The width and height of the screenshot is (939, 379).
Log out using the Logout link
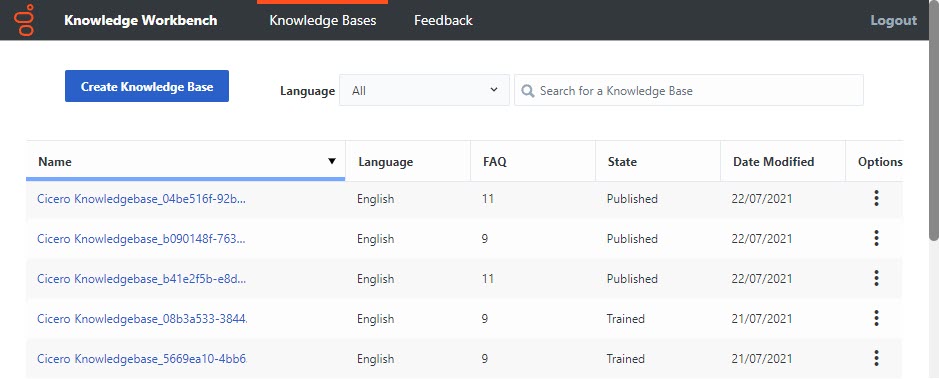[x=893, y=20]
